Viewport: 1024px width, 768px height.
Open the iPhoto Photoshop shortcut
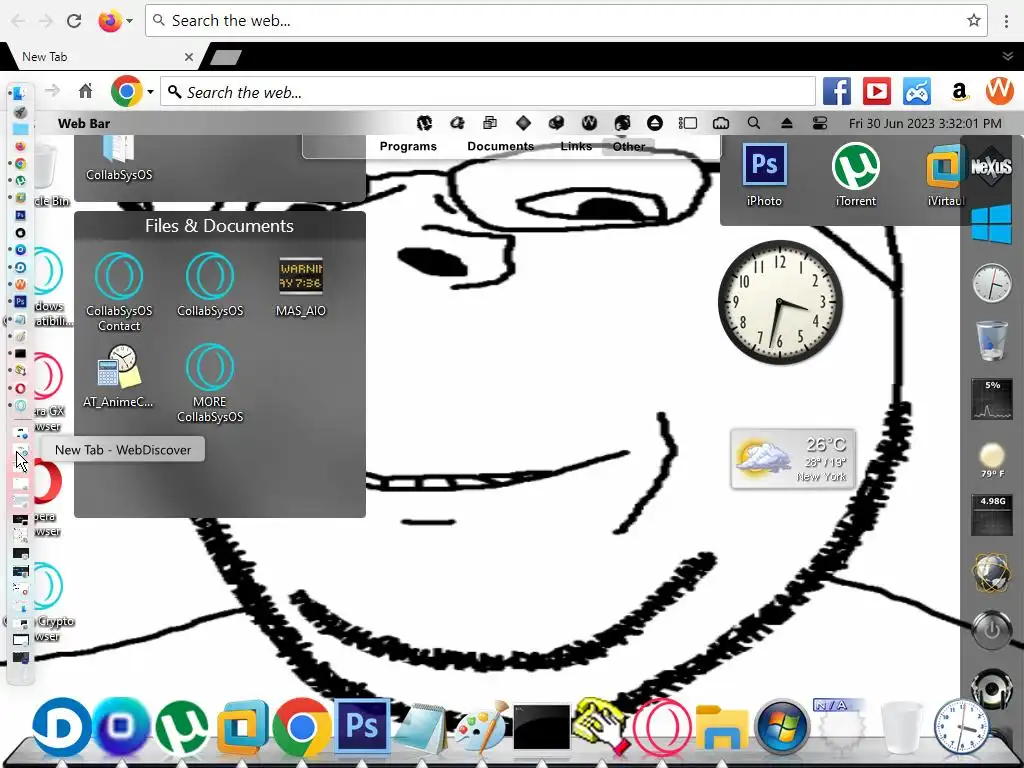click(764, 175)
